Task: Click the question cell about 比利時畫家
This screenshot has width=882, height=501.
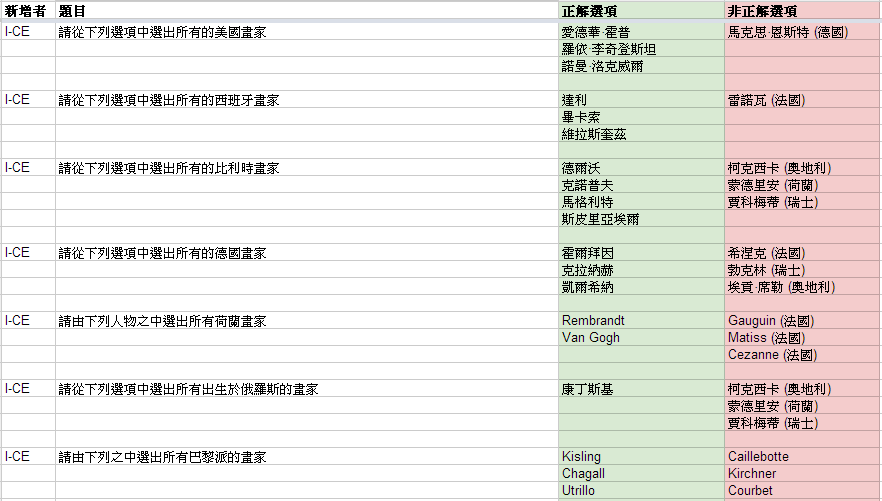Action: click(x=307, y=168)
